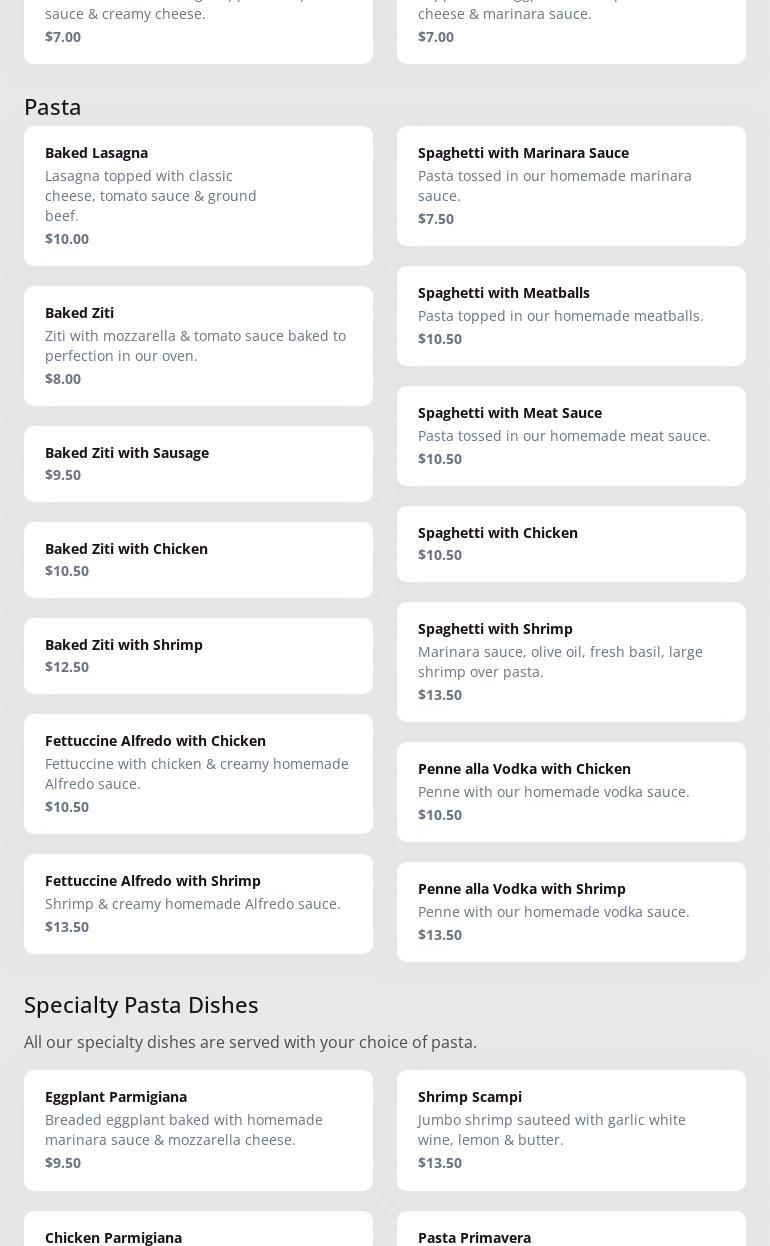Open Spaghetti with Marinara Sauce item
This screenshot has width=770, height=1246.
571,185
